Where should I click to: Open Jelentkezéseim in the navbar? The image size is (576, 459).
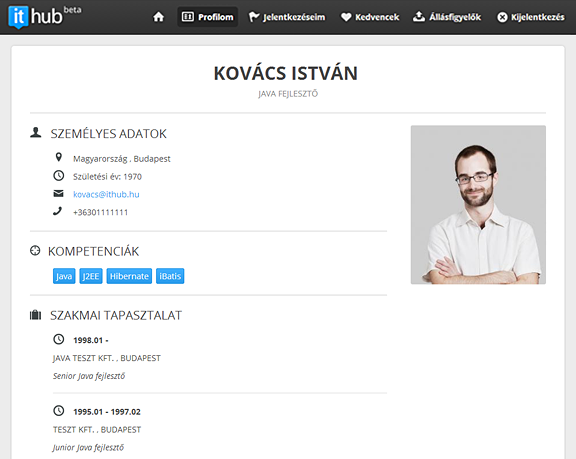pyautogui.click(x=287, y=17)
